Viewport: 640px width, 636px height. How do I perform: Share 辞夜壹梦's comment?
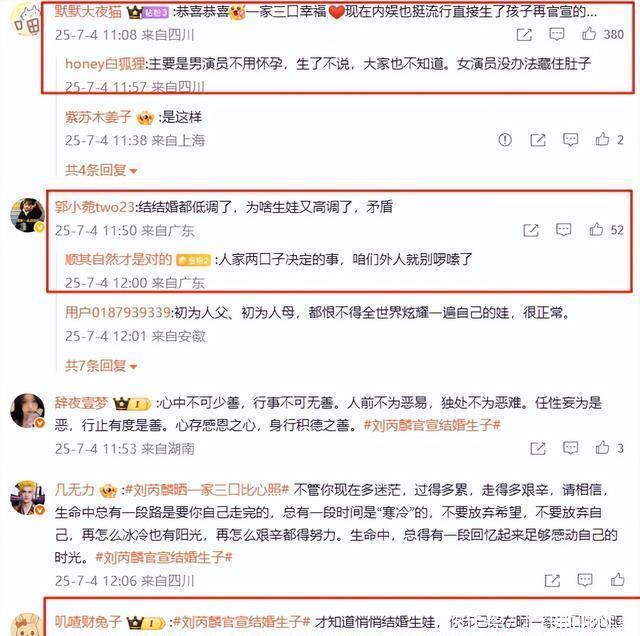coord(538,448)
